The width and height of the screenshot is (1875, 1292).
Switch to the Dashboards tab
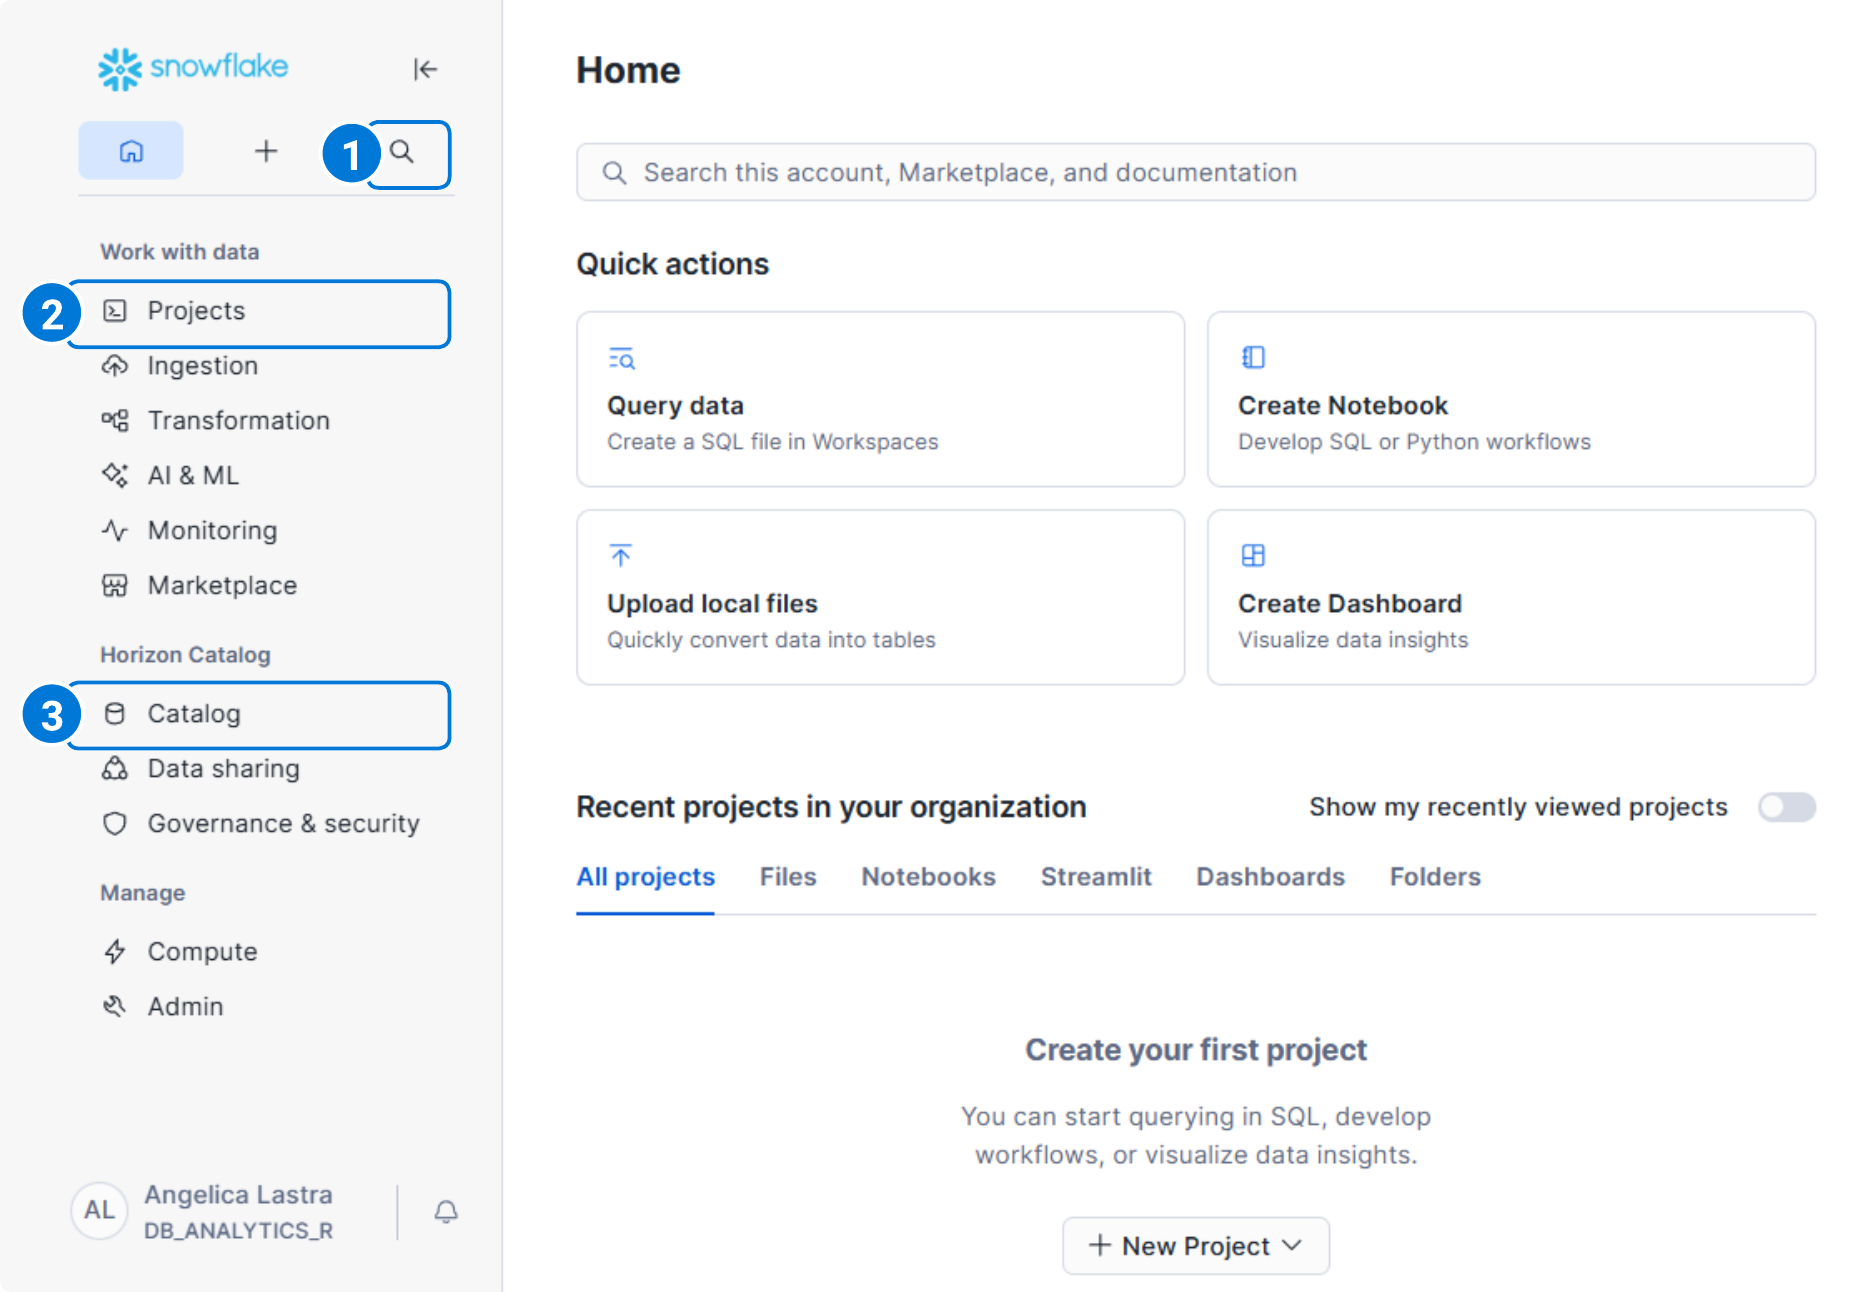coord(1270,876)
